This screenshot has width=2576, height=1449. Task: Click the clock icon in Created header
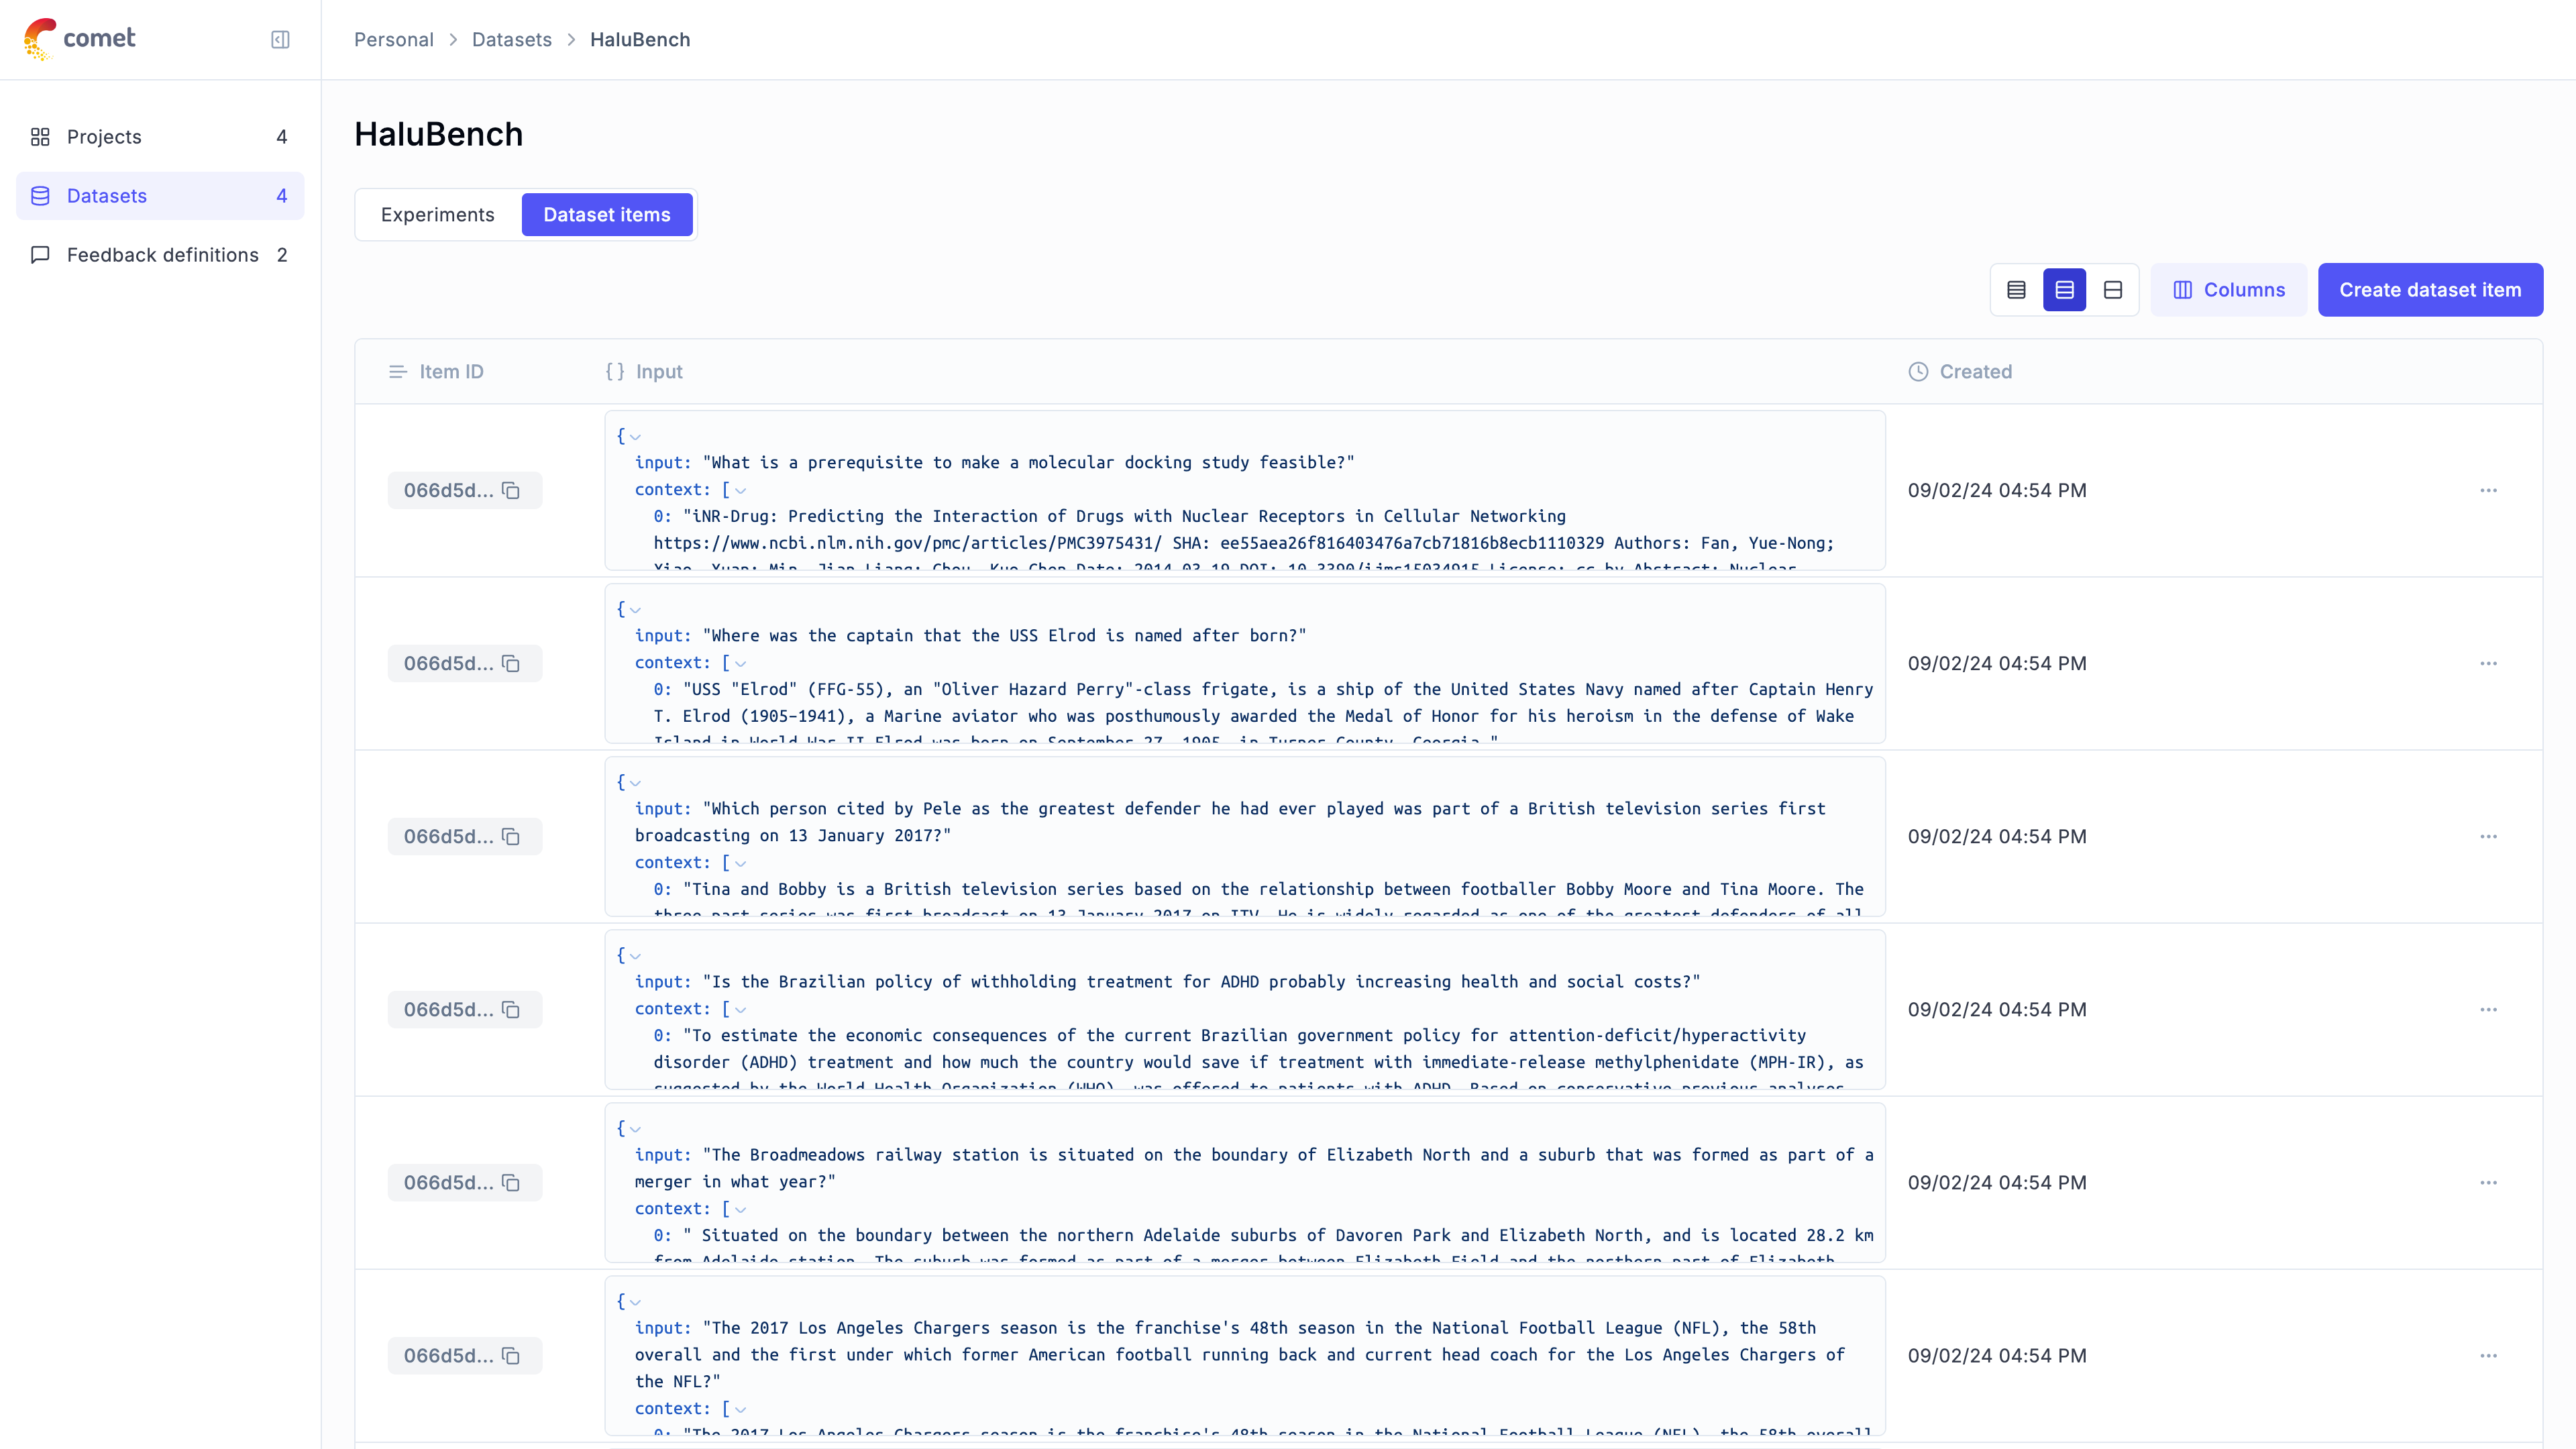[1917, 372]
